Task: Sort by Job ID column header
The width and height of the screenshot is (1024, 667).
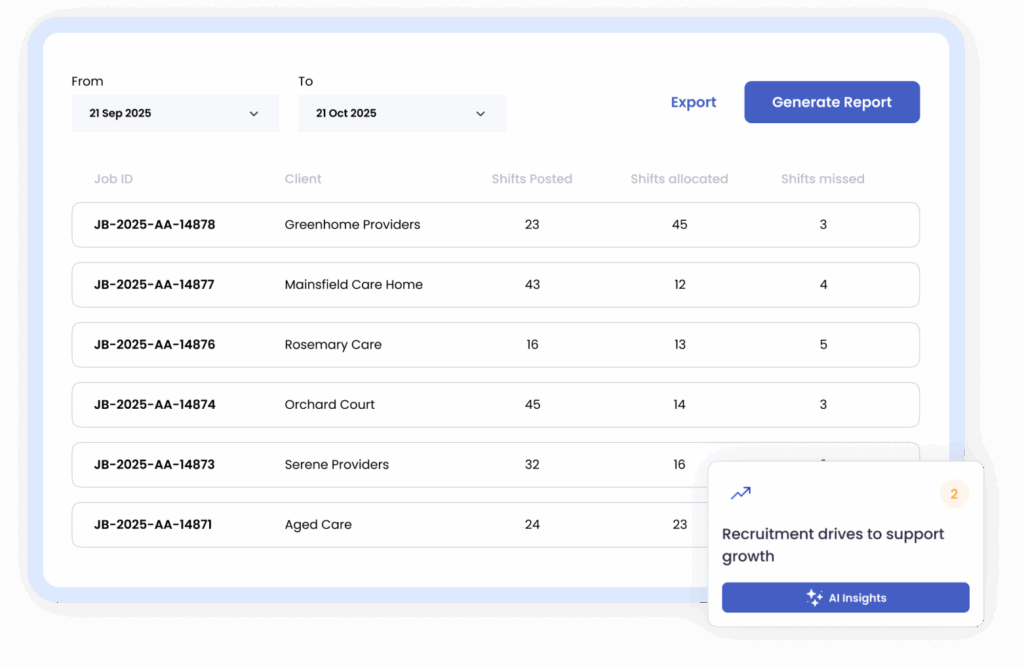Action: click(x=113, y=179)
